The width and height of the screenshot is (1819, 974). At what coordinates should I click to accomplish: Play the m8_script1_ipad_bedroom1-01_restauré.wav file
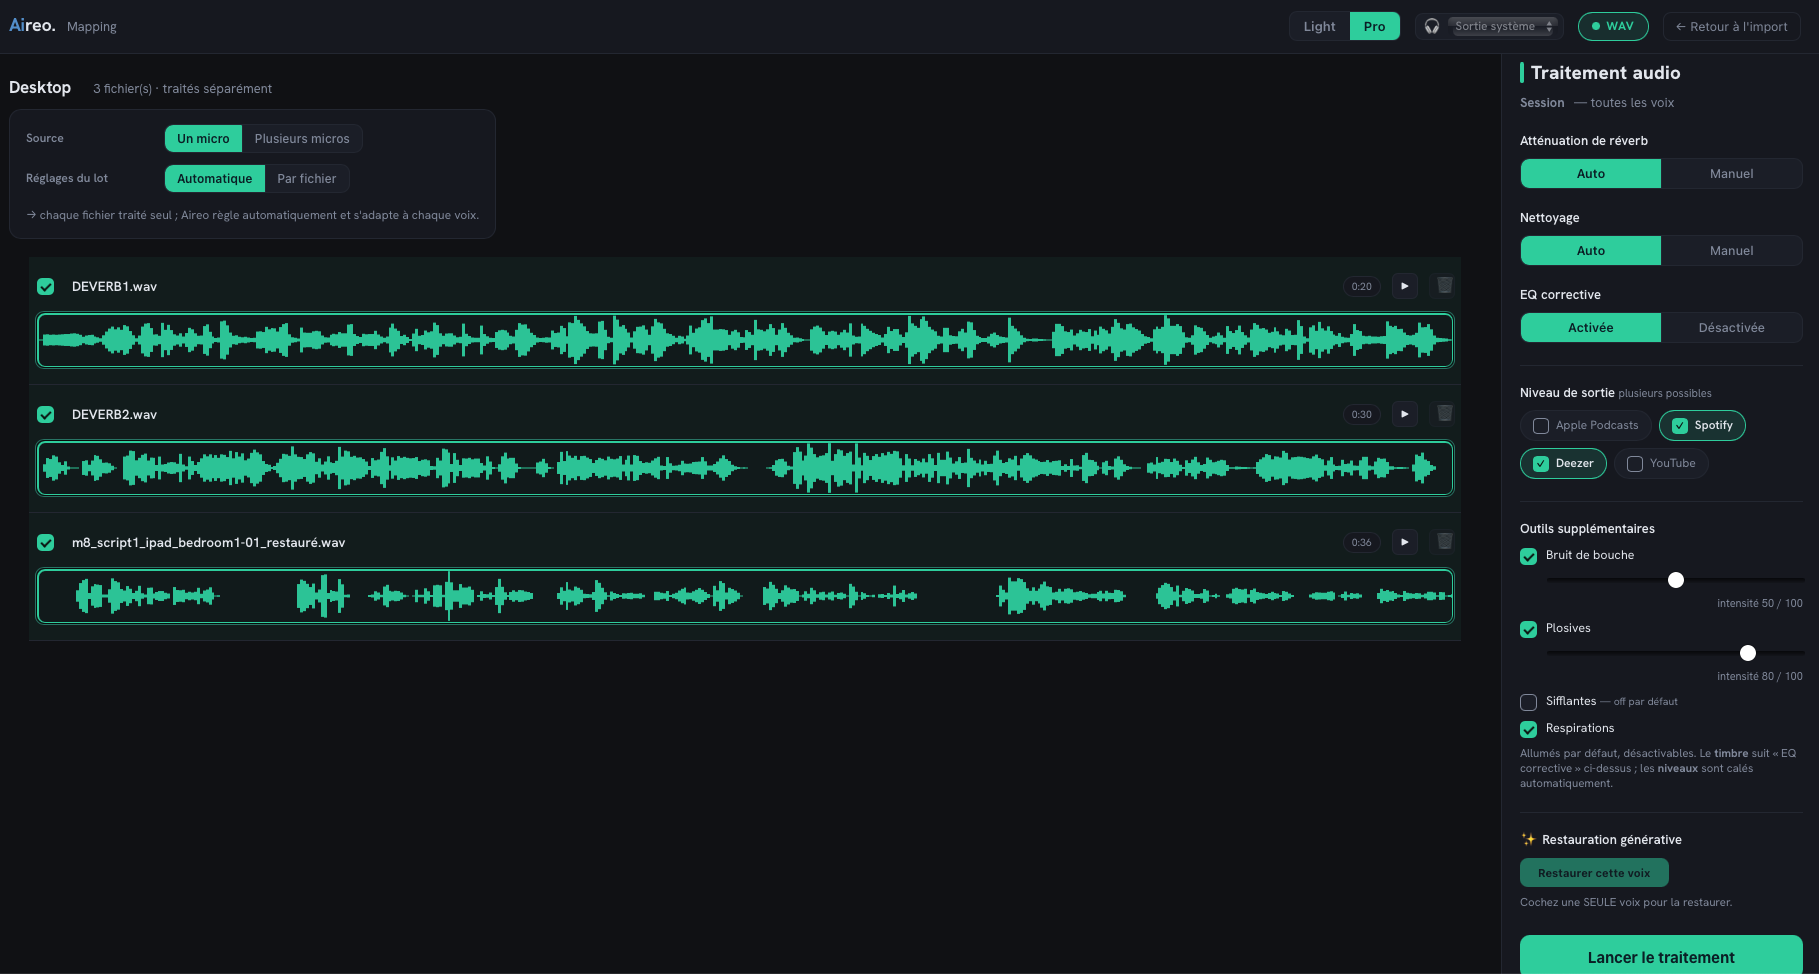coord(1405,542)
